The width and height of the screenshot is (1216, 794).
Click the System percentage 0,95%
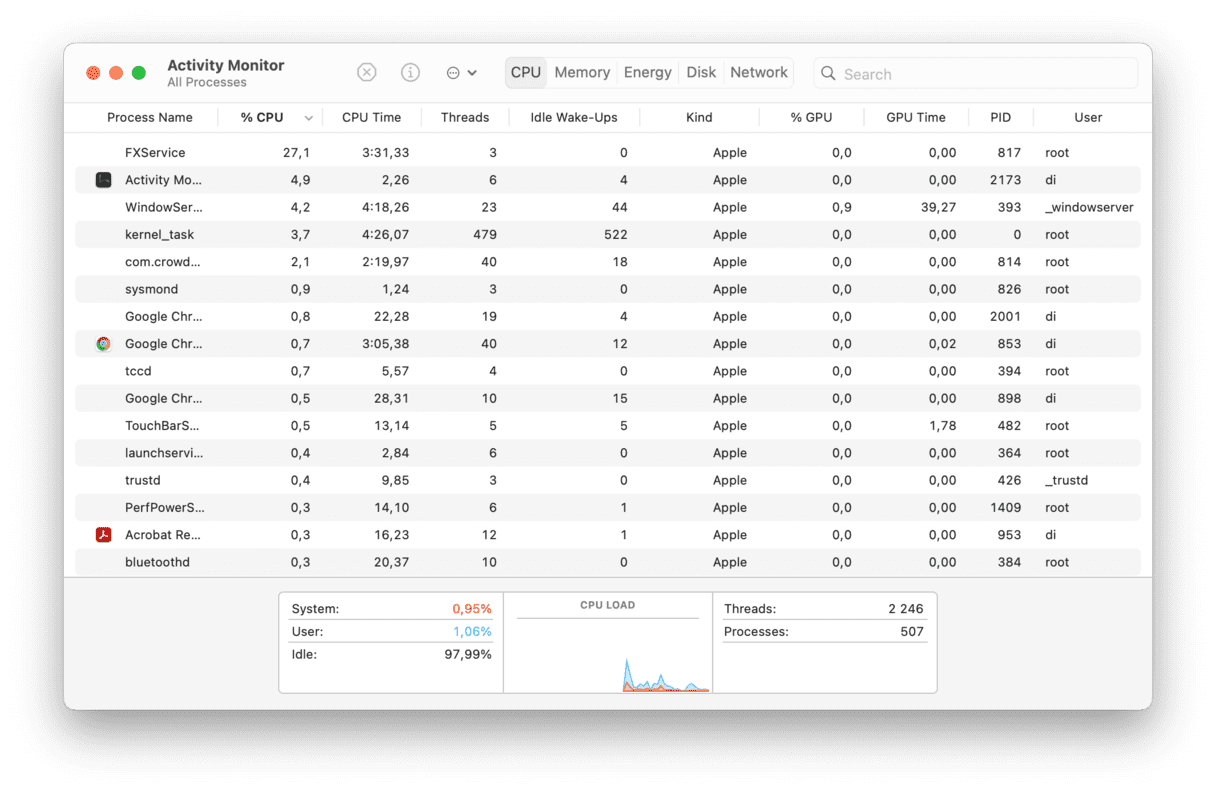472,609
